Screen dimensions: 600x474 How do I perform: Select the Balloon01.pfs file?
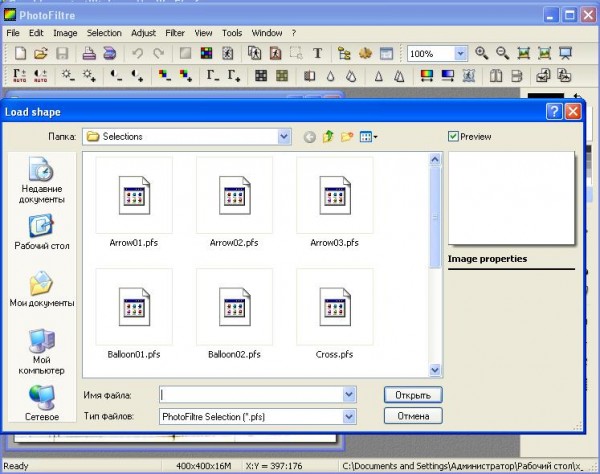[134, 314]
